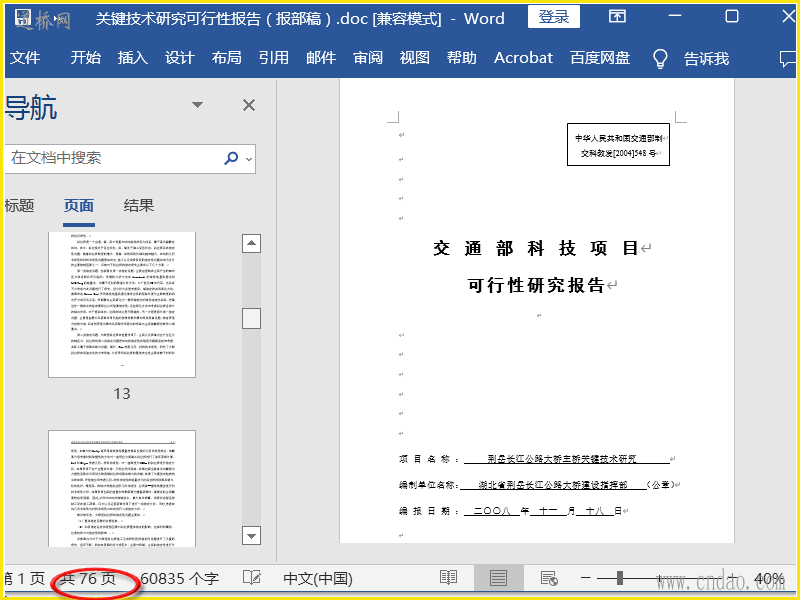Image resolution: width=800 pixels, height=600 pixels.
Task: Click the 编报日期 line in document
Action: pos(513,511)
